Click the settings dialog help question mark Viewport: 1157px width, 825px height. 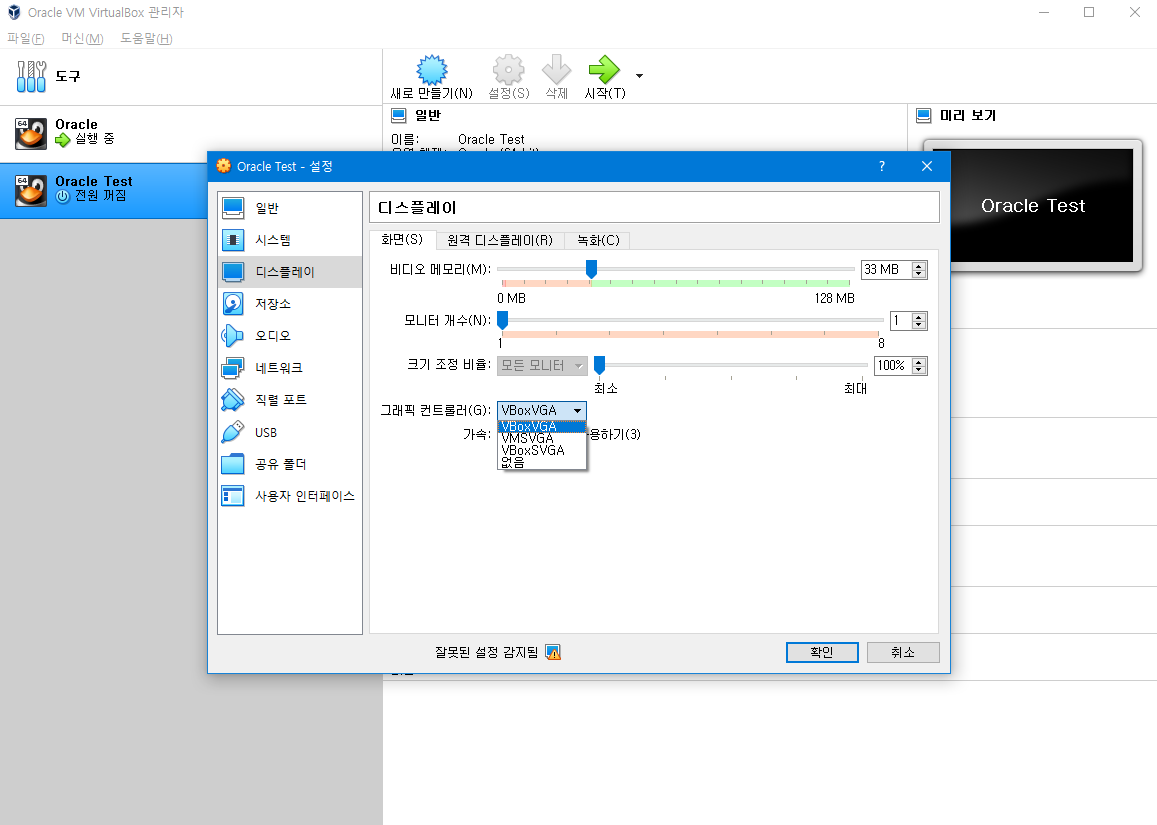coord(882,166)
